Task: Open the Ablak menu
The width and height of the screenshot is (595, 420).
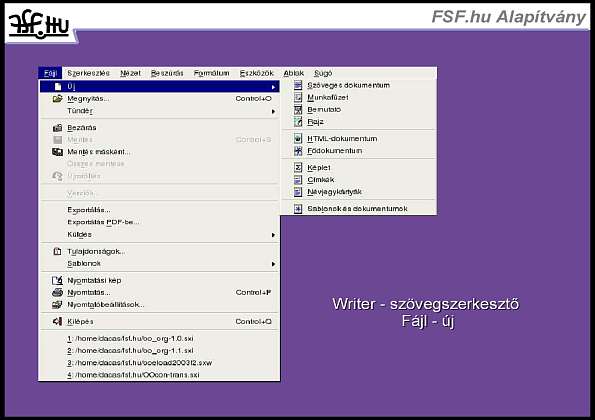Action: pos(293,73)
